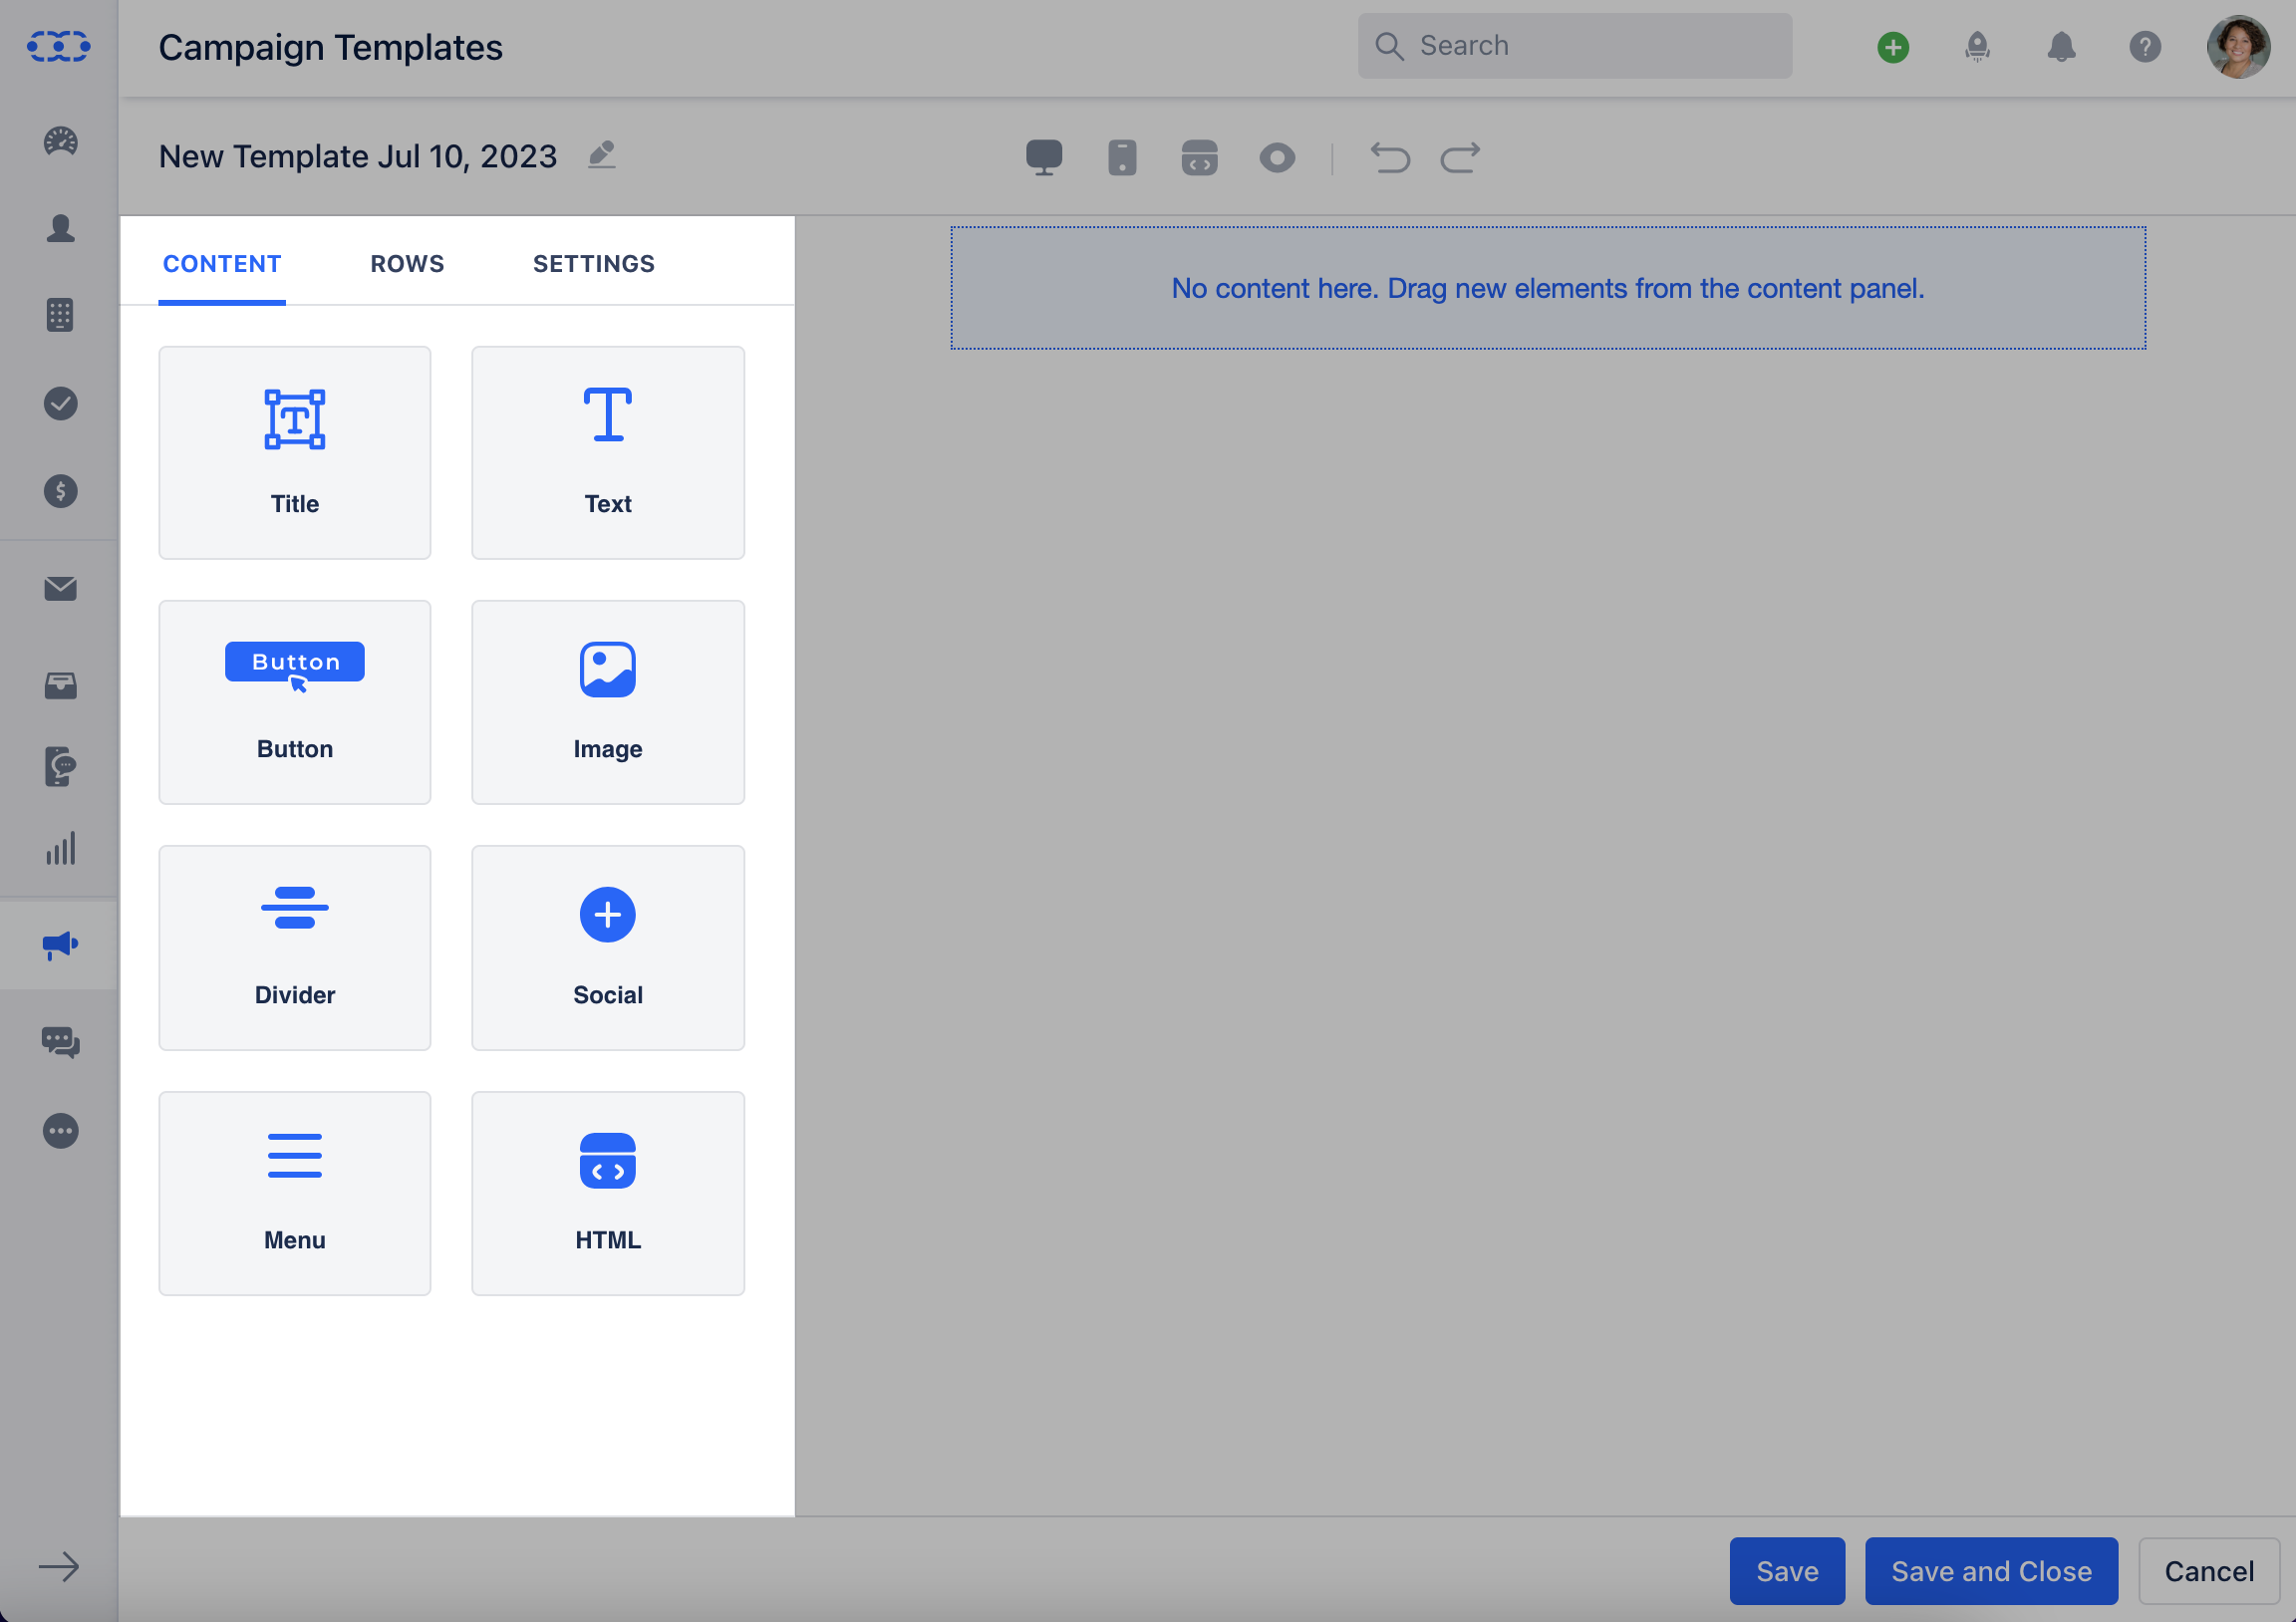The height and width of the screenshot is (1622, 2296).
Task: Switch to the SETTINGS tab
Action: coord(593,264)
